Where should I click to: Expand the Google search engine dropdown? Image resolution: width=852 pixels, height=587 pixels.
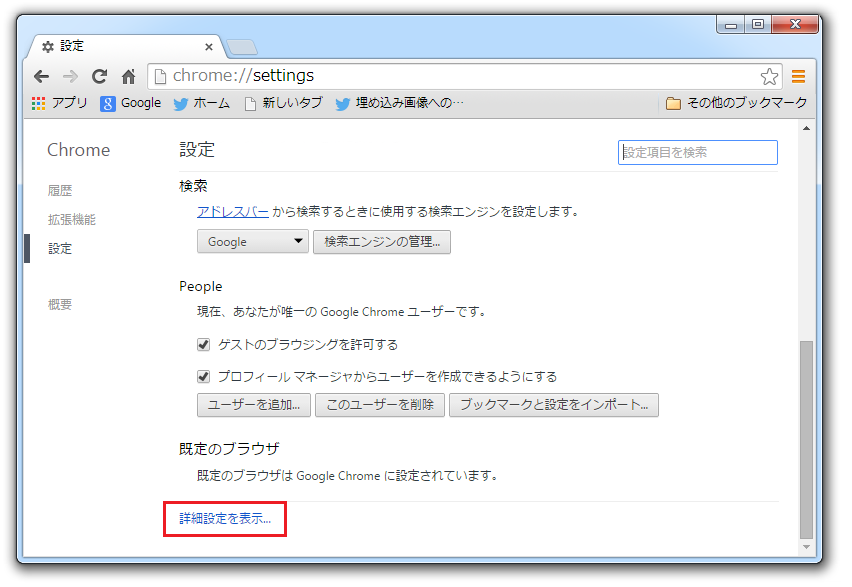click(253, 242)
